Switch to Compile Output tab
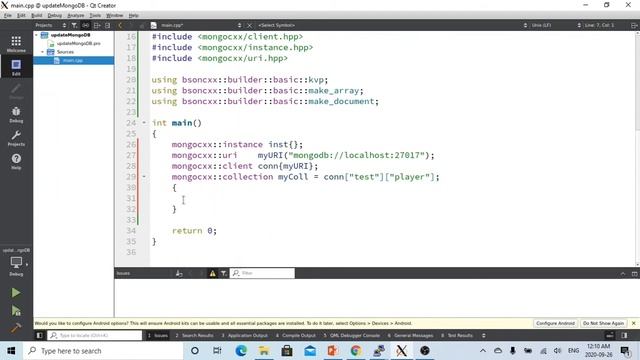Screen dimensions: 640x360 coord(296,336)
